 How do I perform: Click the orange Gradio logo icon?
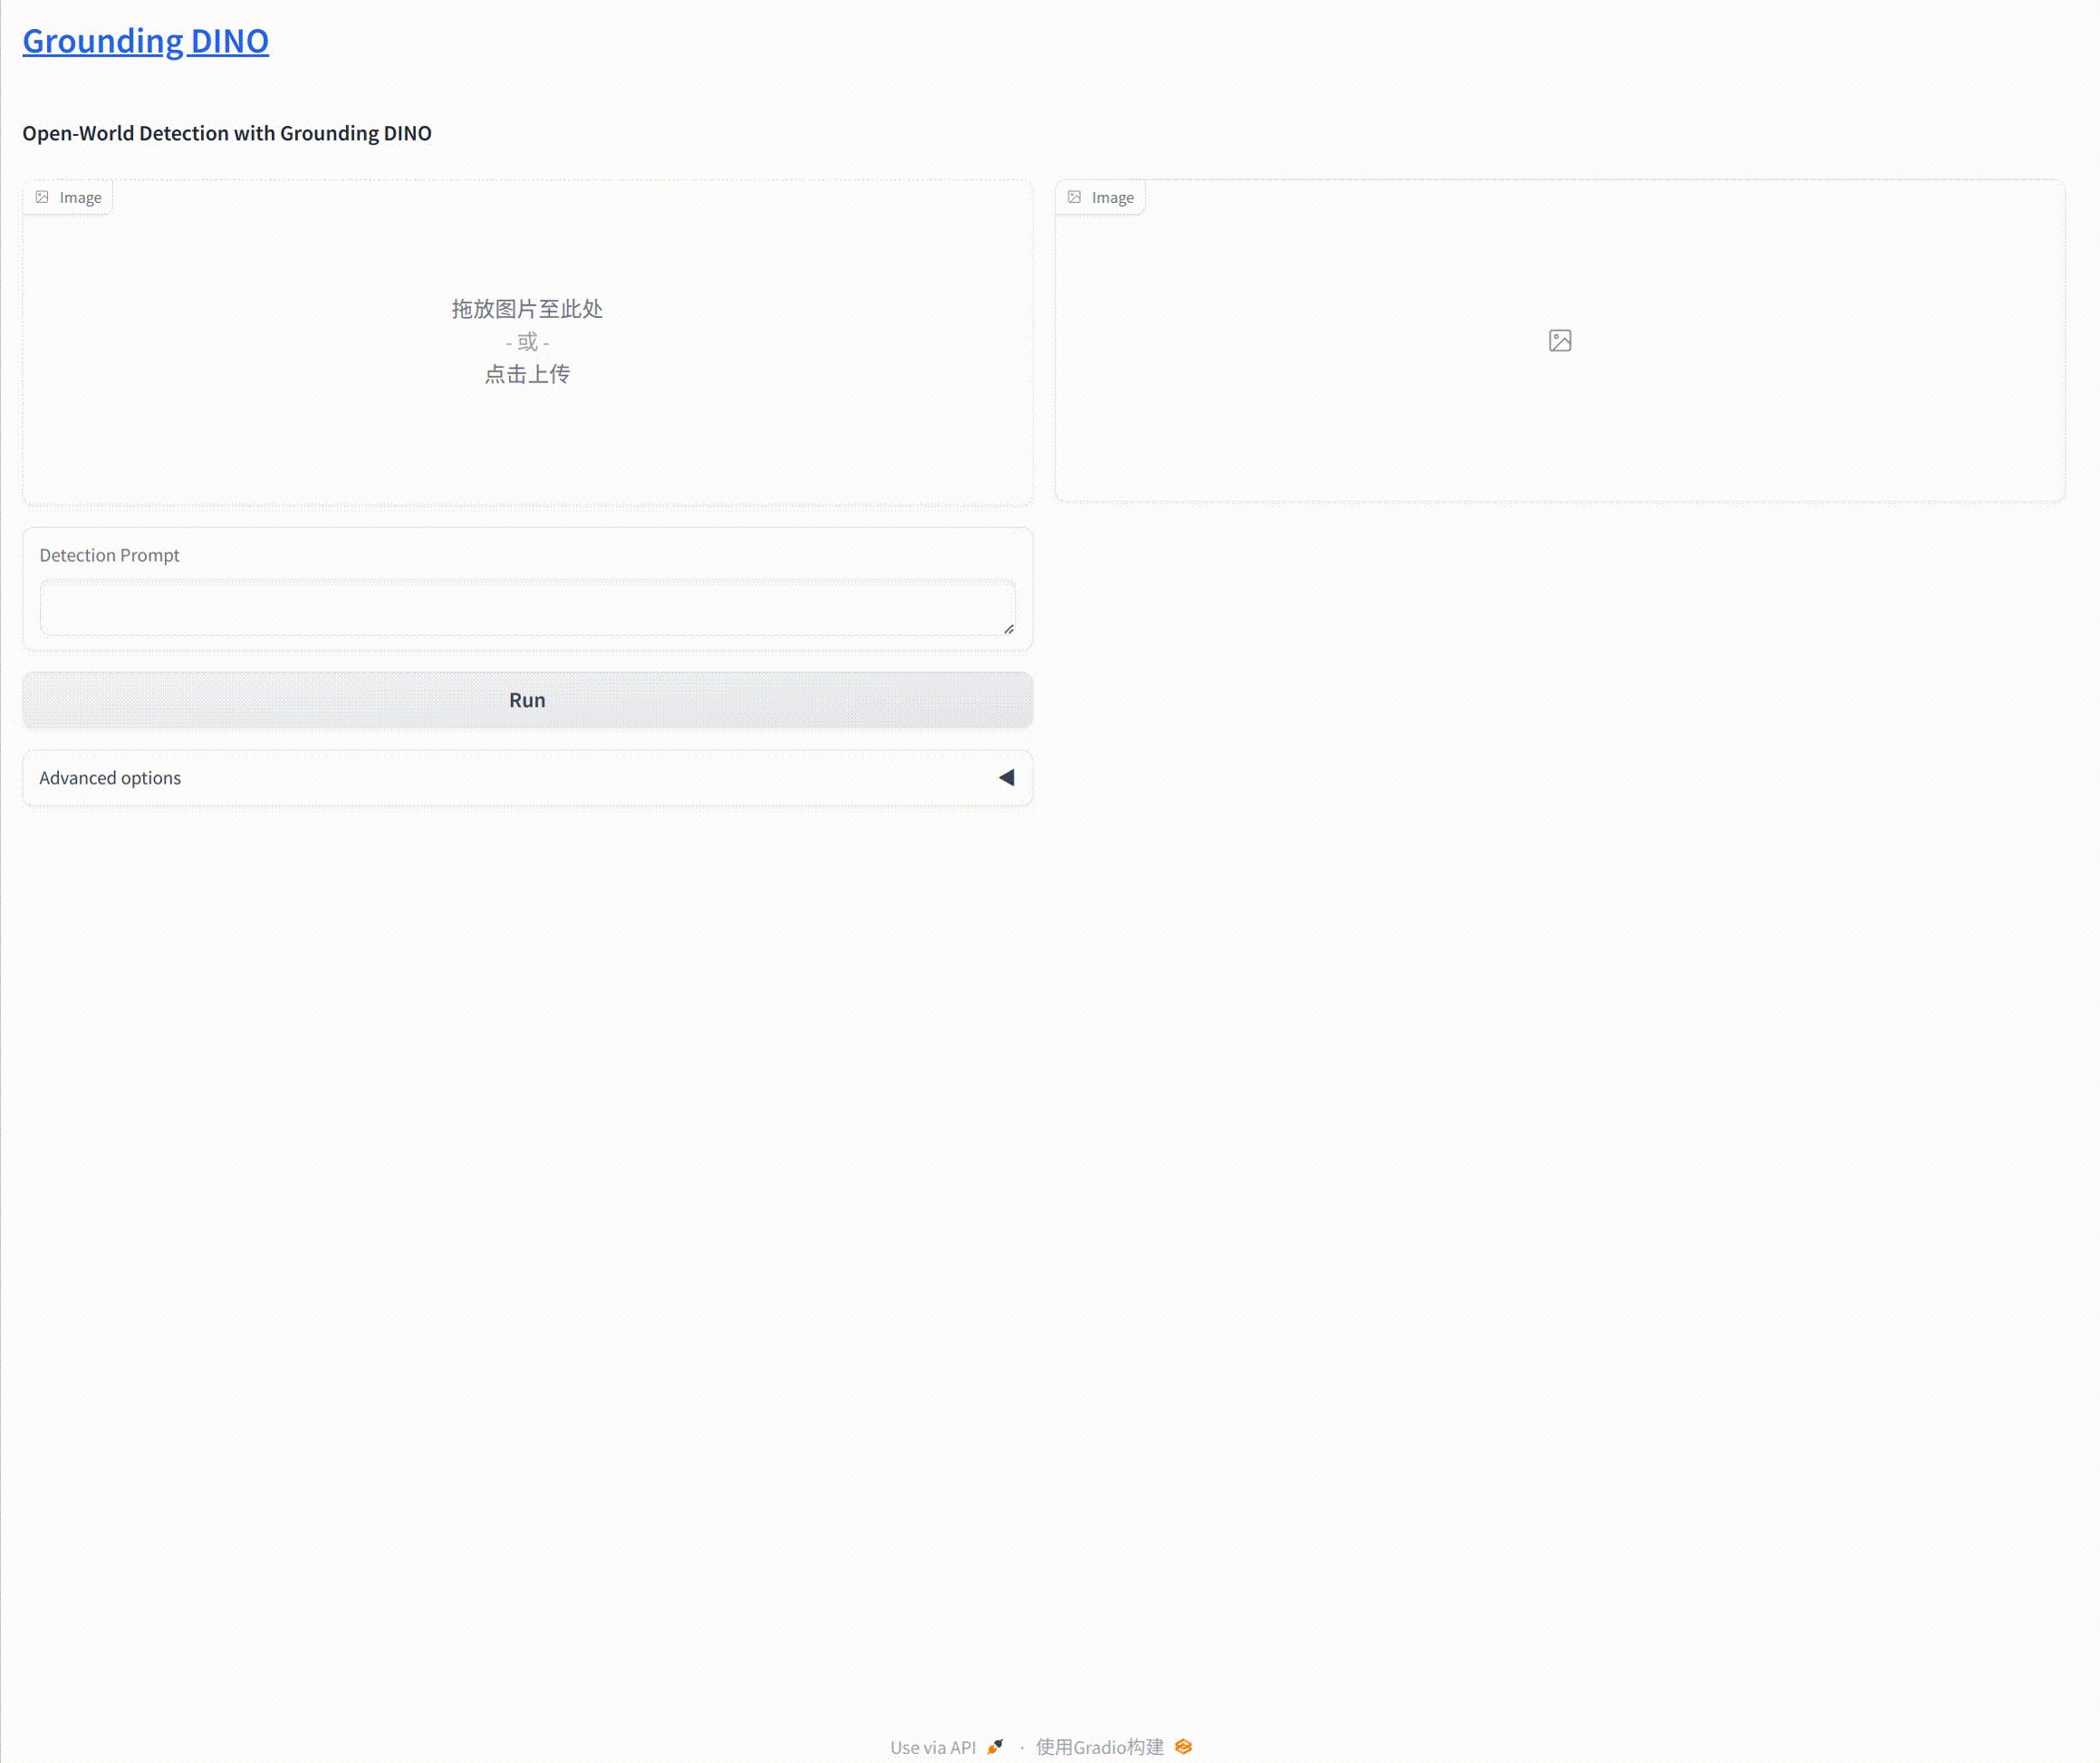point(1183,1746)
